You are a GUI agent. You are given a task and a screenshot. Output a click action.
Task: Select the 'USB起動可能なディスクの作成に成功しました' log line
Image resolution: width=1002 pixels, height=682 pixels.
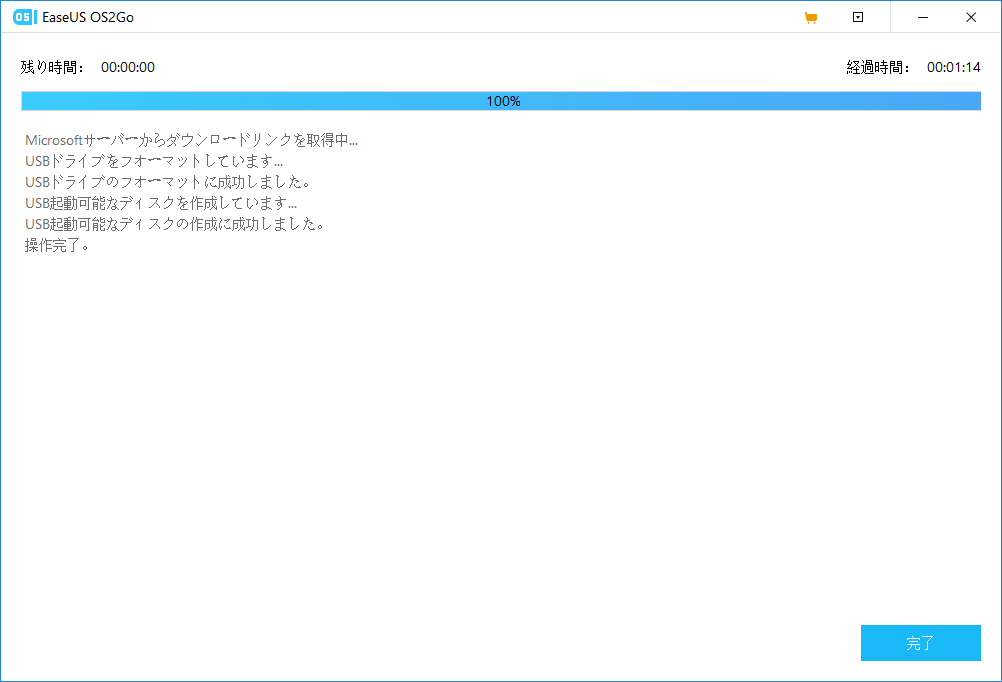point(174,224)
